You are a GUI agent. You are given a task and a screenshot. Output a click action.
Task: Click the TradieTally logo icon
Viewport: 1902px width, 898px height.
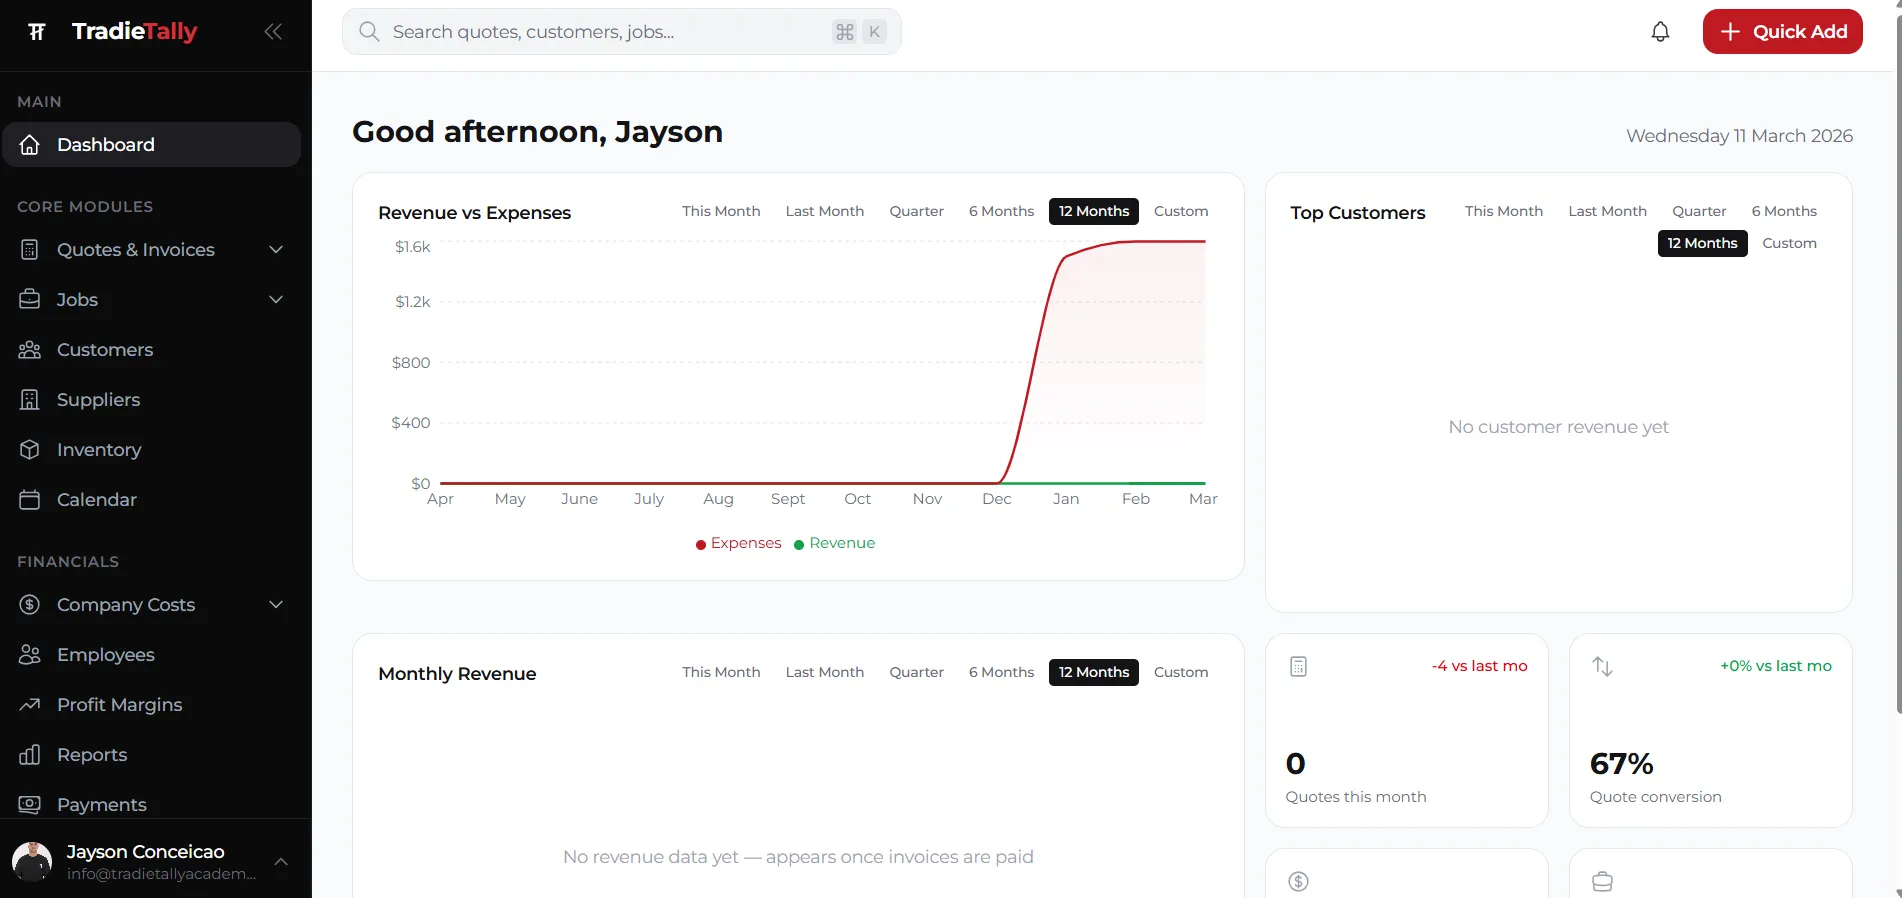click(37, 32)
